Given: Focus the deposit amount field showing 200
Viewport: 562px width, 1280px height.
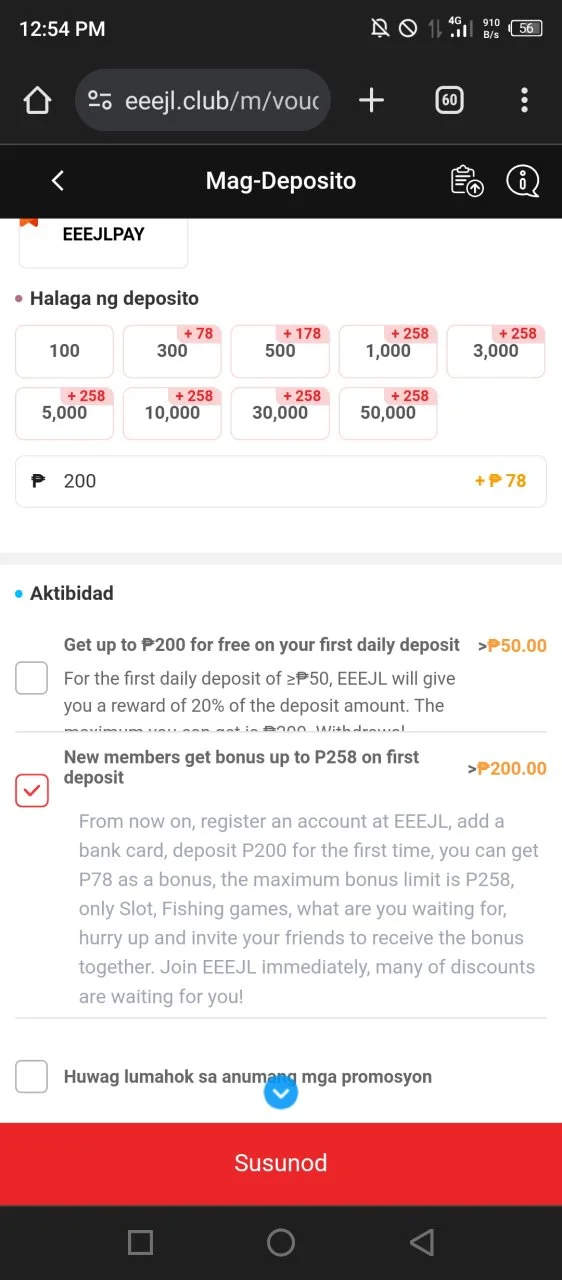Looking at the screenshot, I should coord(281,481).
